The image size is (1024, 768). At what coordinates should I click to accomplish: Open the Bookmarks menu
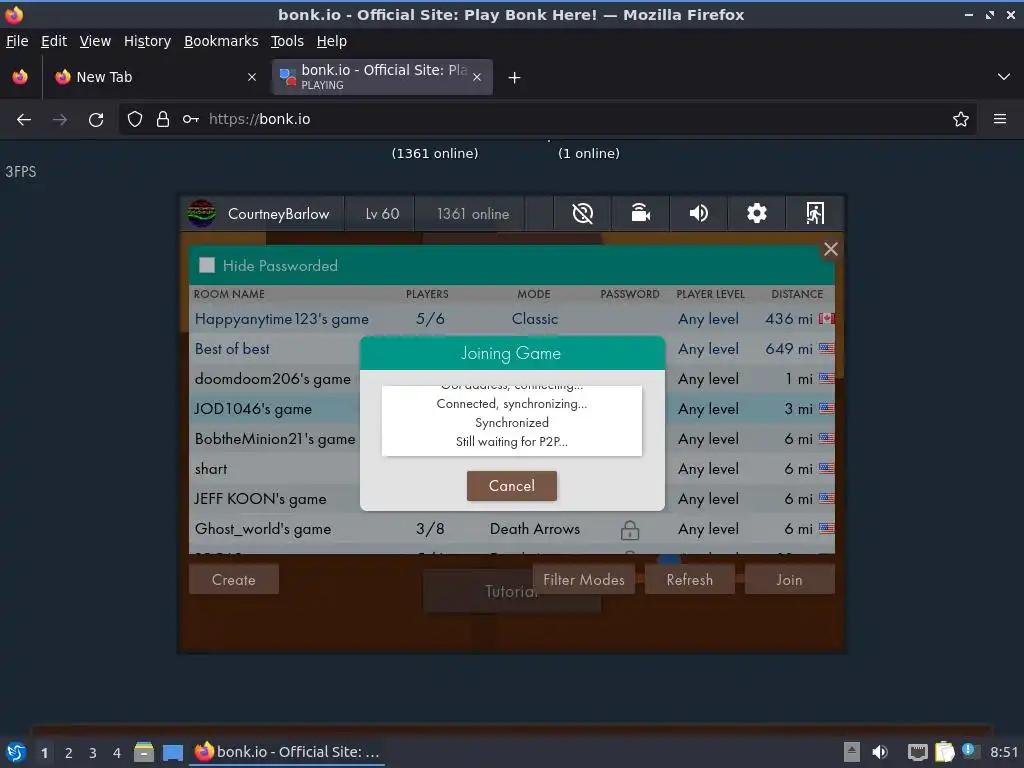221,41
